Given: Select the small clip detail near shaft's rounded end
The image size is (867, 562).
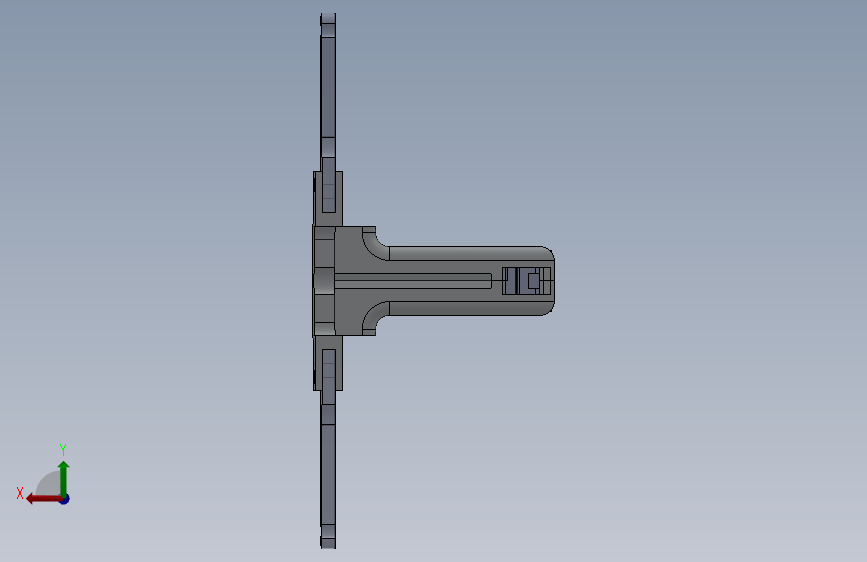Looking at the screenshot, I should coord(527,281).
